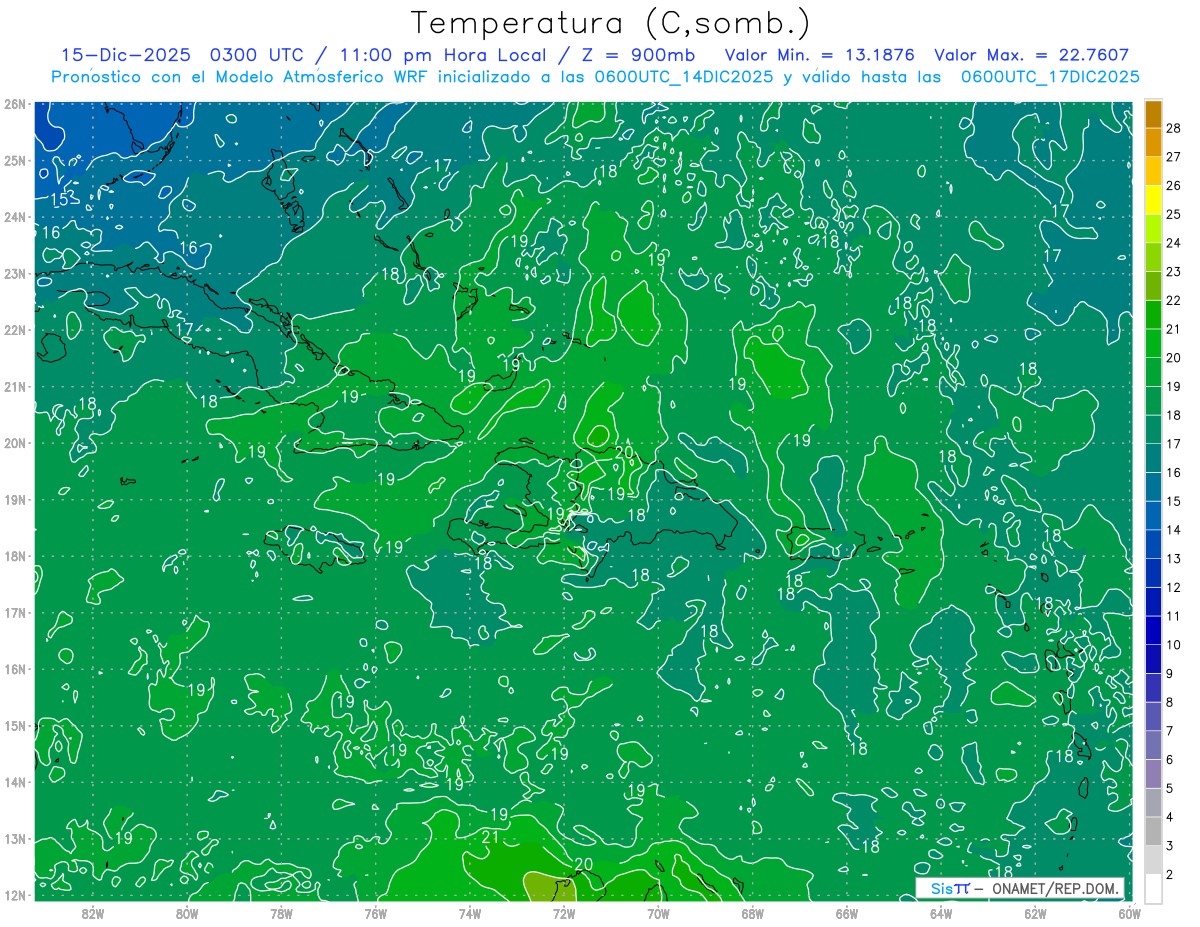Image resolution: width=1200 pixels, height=927 pixels.
Task: Click the '26N' latitude axis label
Action: click(15, 104)
